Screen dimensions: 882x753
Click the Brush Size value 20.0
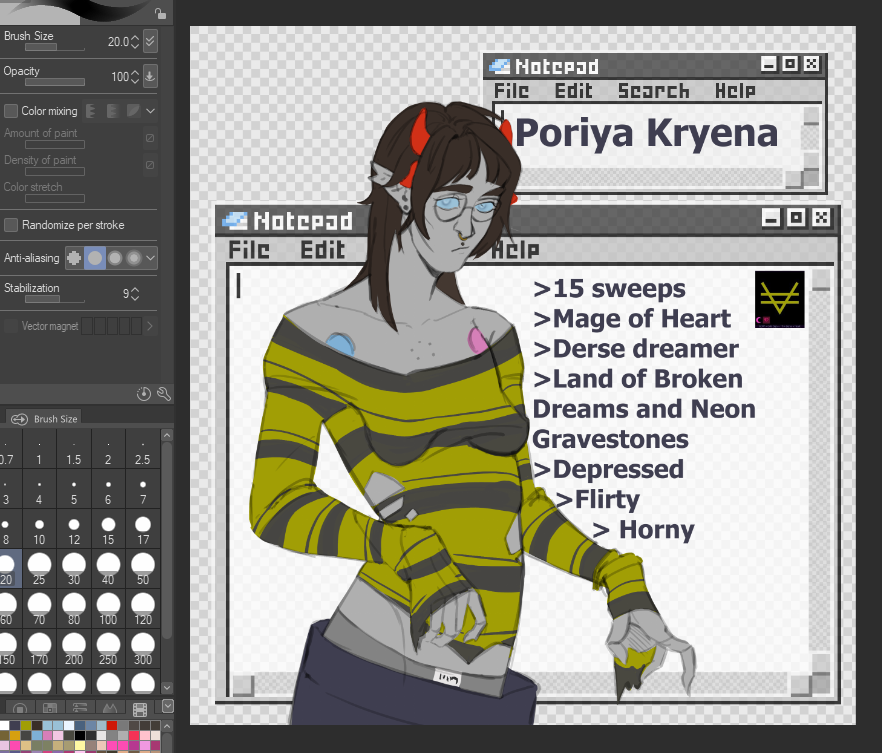point(118,42)
